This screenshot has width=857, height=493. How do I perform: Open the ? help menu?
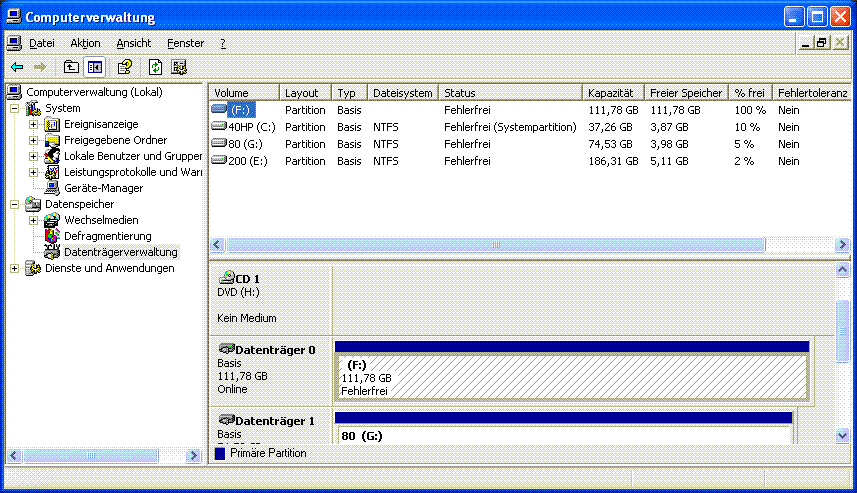coord(223,43)
